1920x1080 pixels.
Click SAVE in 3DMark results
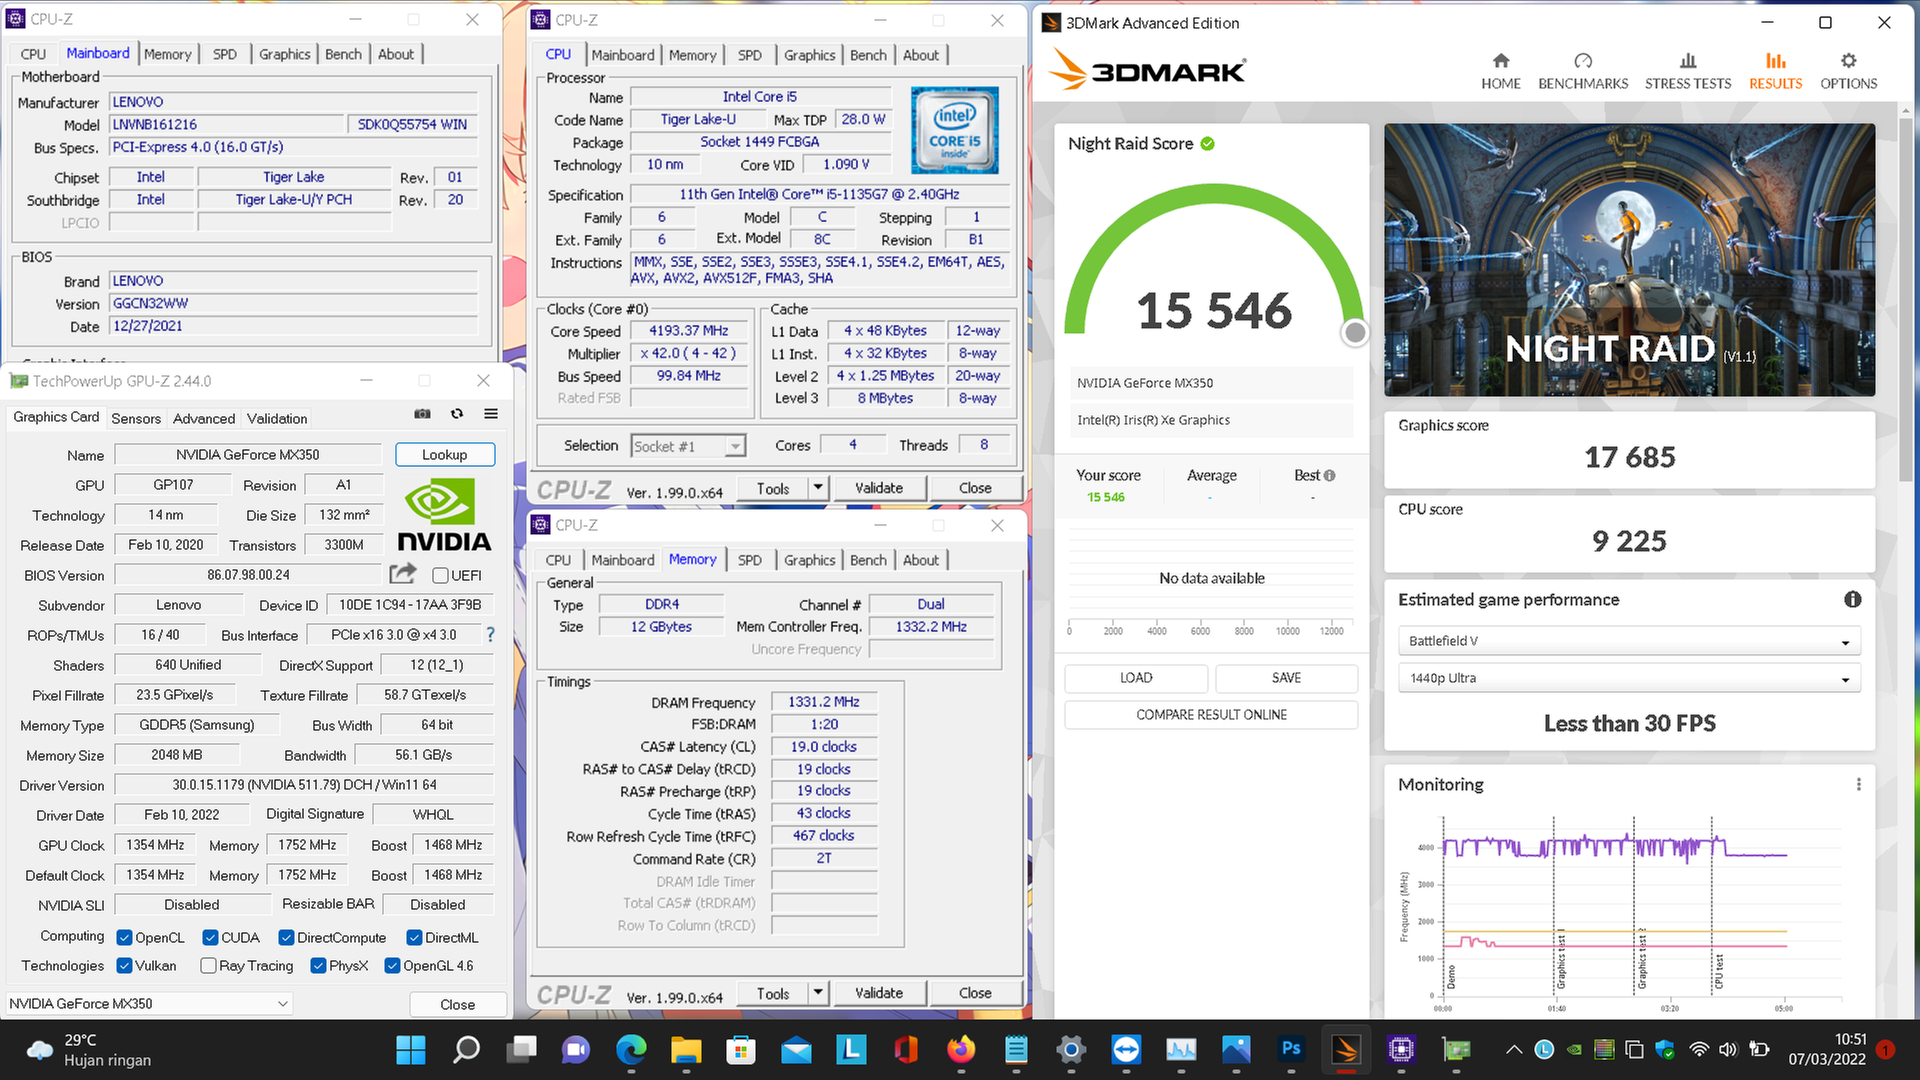[1286, 678]
